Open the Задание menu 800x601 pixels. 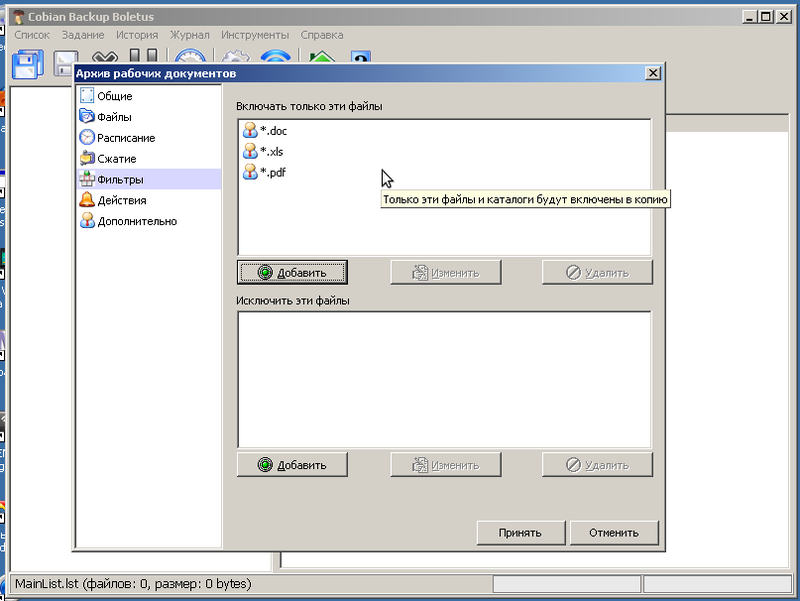83,35
